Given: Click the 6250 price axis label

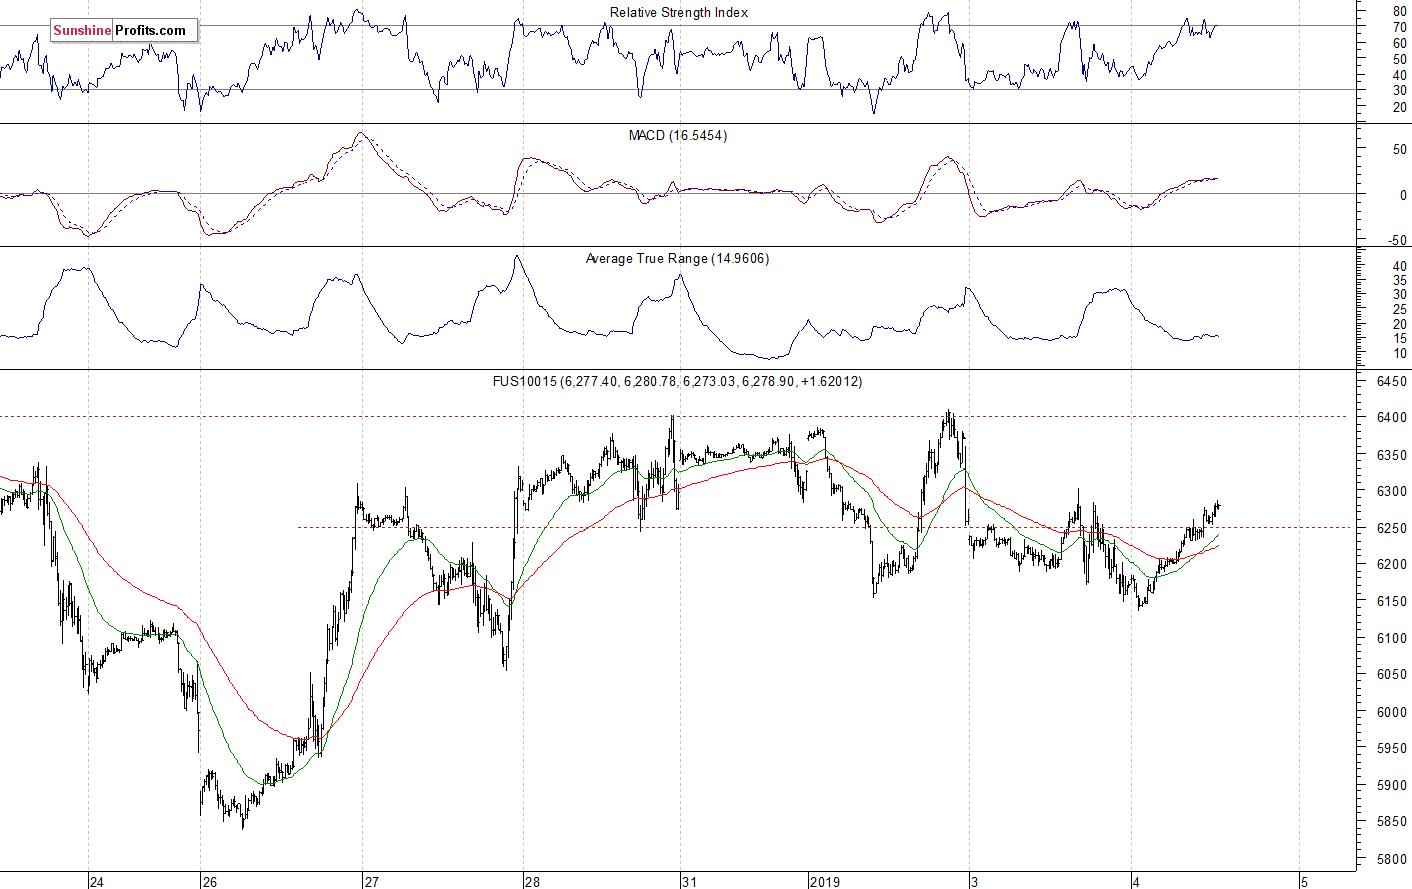Looking at the screenshot, I should coord(1392,528).
